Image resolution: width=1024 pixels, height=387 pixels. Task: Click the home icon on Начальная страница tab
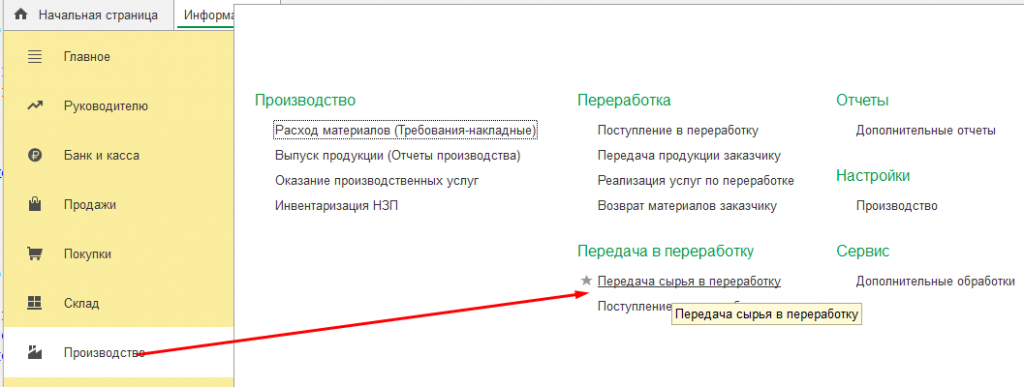point(21,14)
